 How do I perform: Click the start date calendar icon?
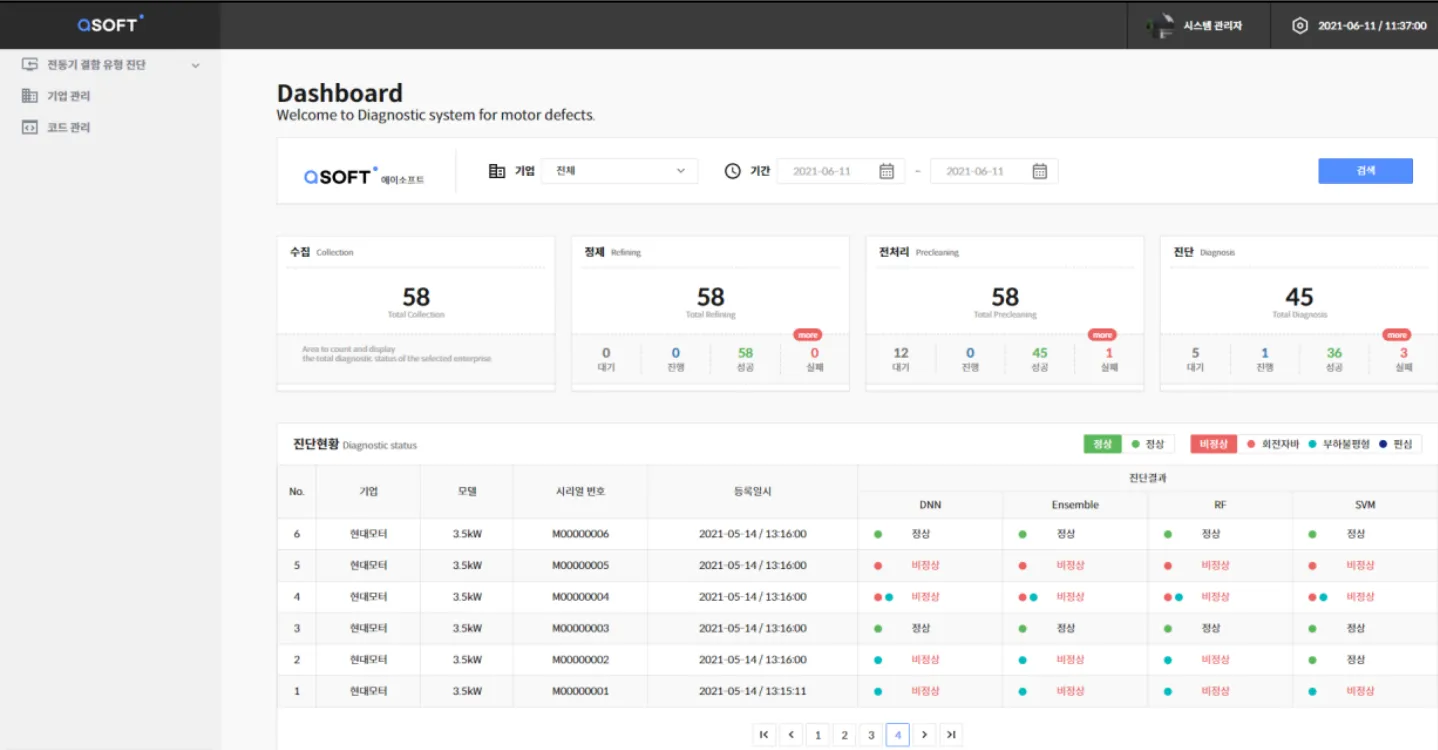(886, 171)
